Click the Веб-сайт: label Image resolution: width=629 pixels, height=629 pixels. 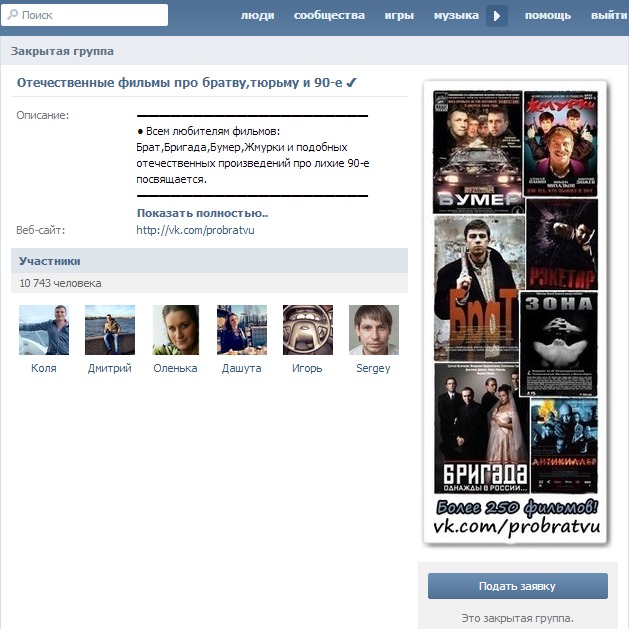[x=41, y=230]
